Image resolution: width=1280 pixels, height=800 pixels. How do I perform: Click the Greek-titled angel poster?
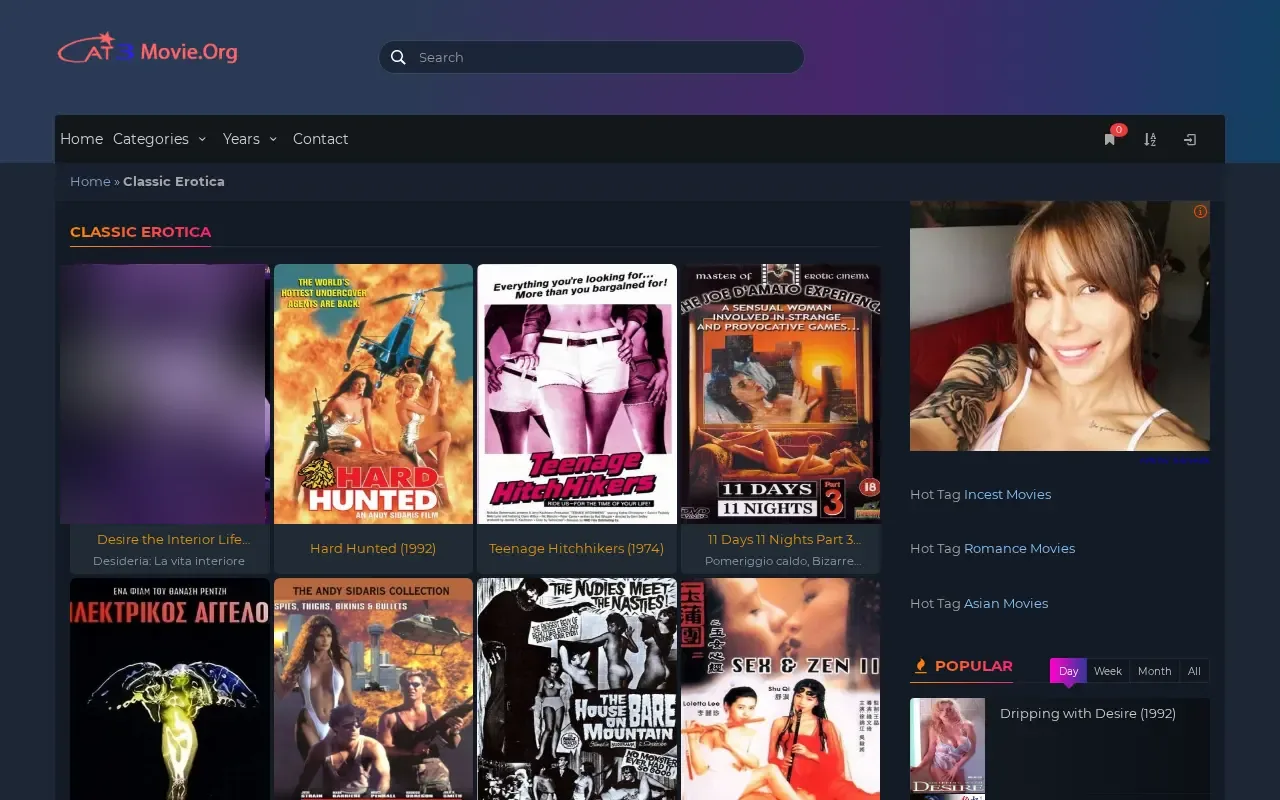(x=170, y=689)
